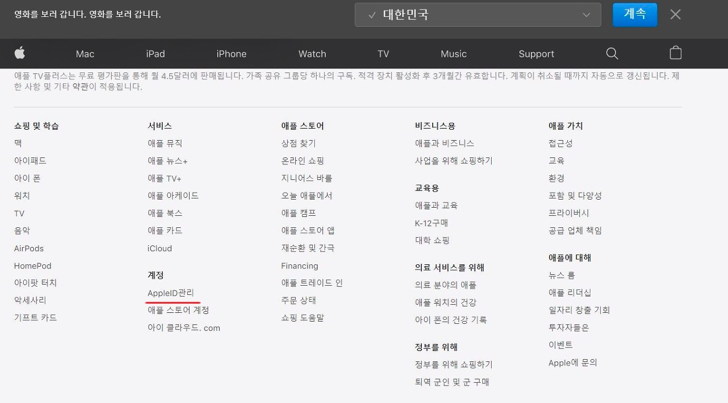Click the 애플 아케이드 link
Viewport: 728px width, 403px height.
click(x=173, y=196)
